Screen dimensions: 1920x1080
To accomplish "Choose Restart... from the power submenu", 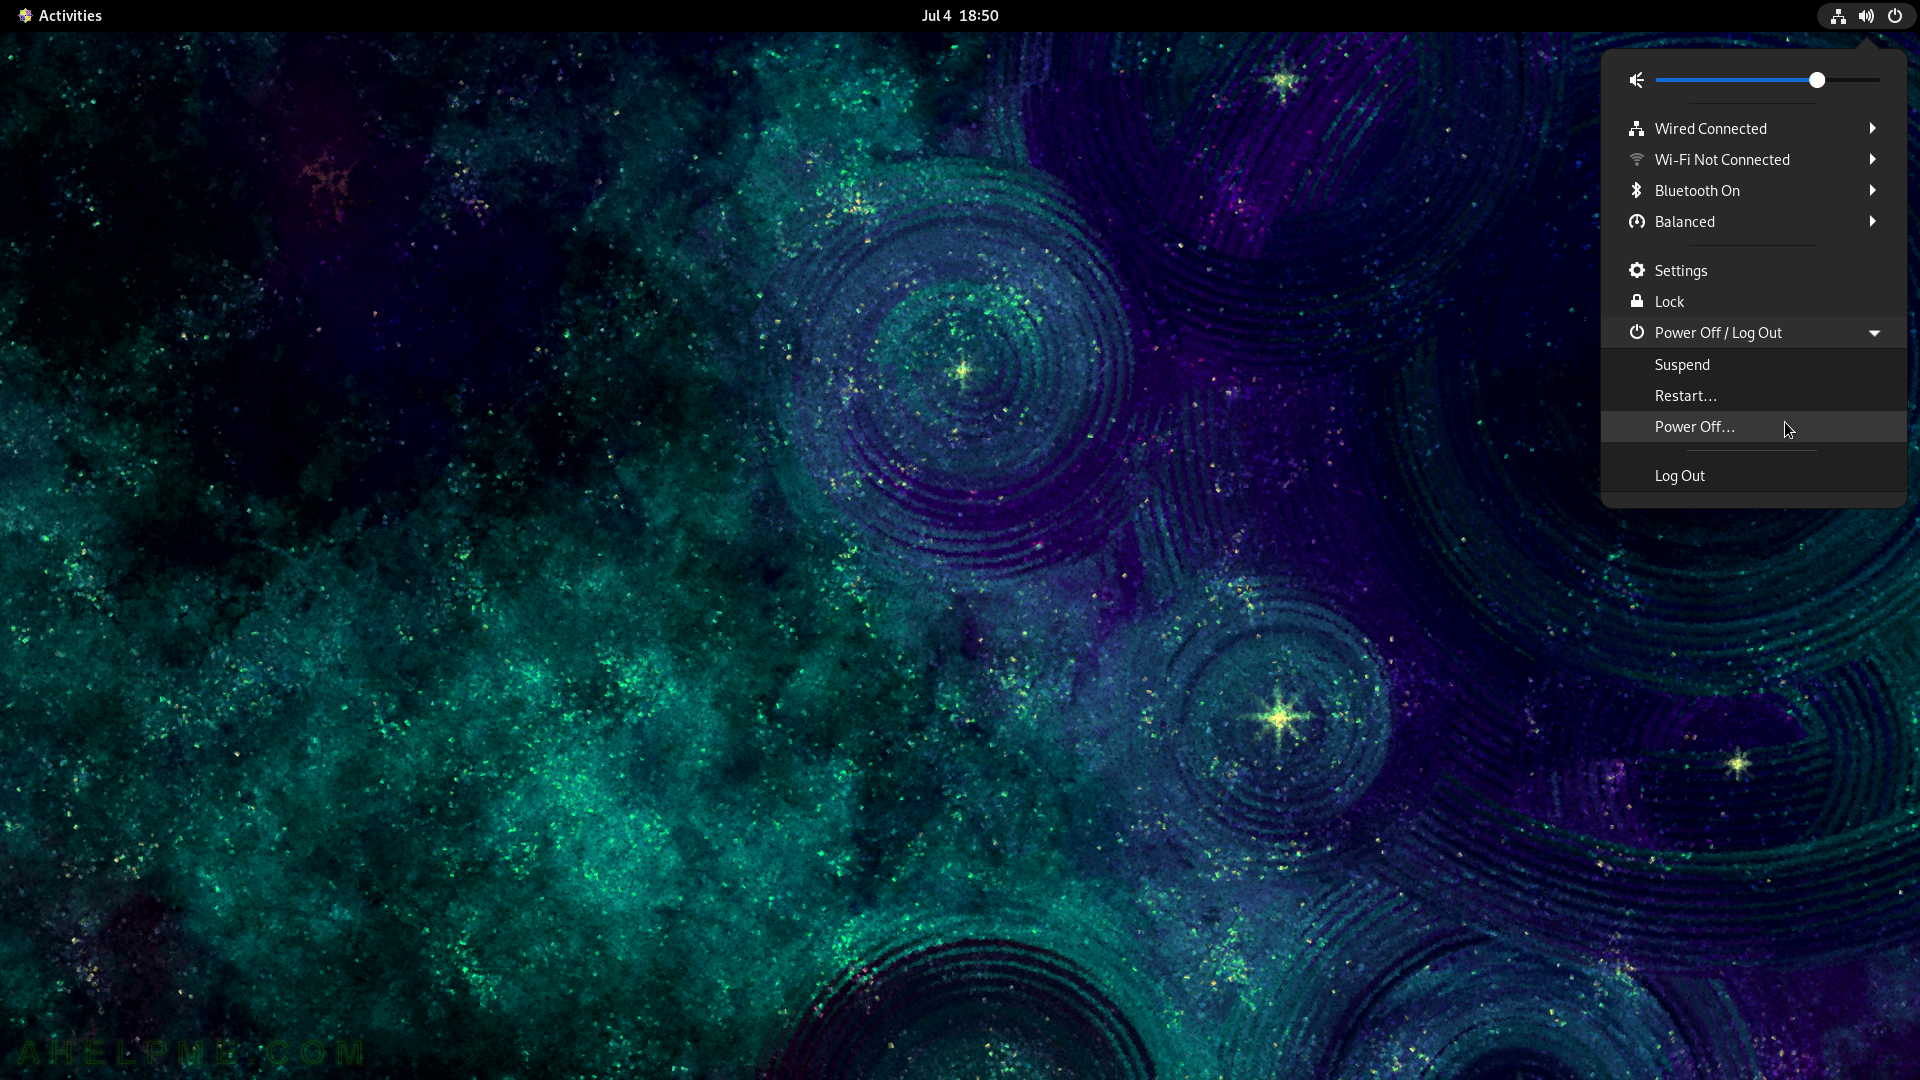I will 1753,396.
